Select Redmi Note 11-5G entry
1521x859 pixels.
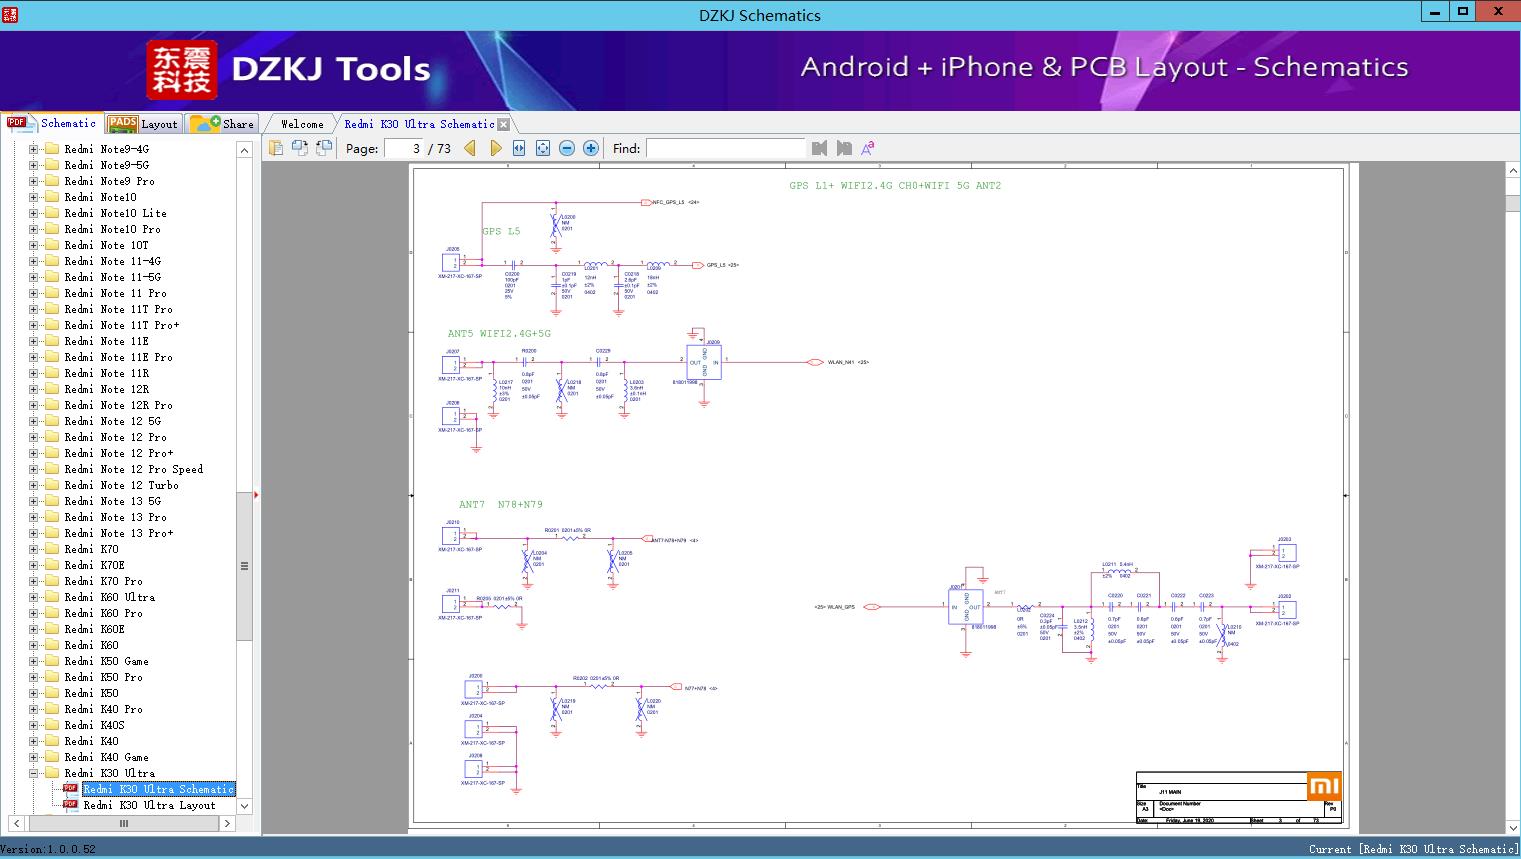pyautogui.click(x=112, y=277)
